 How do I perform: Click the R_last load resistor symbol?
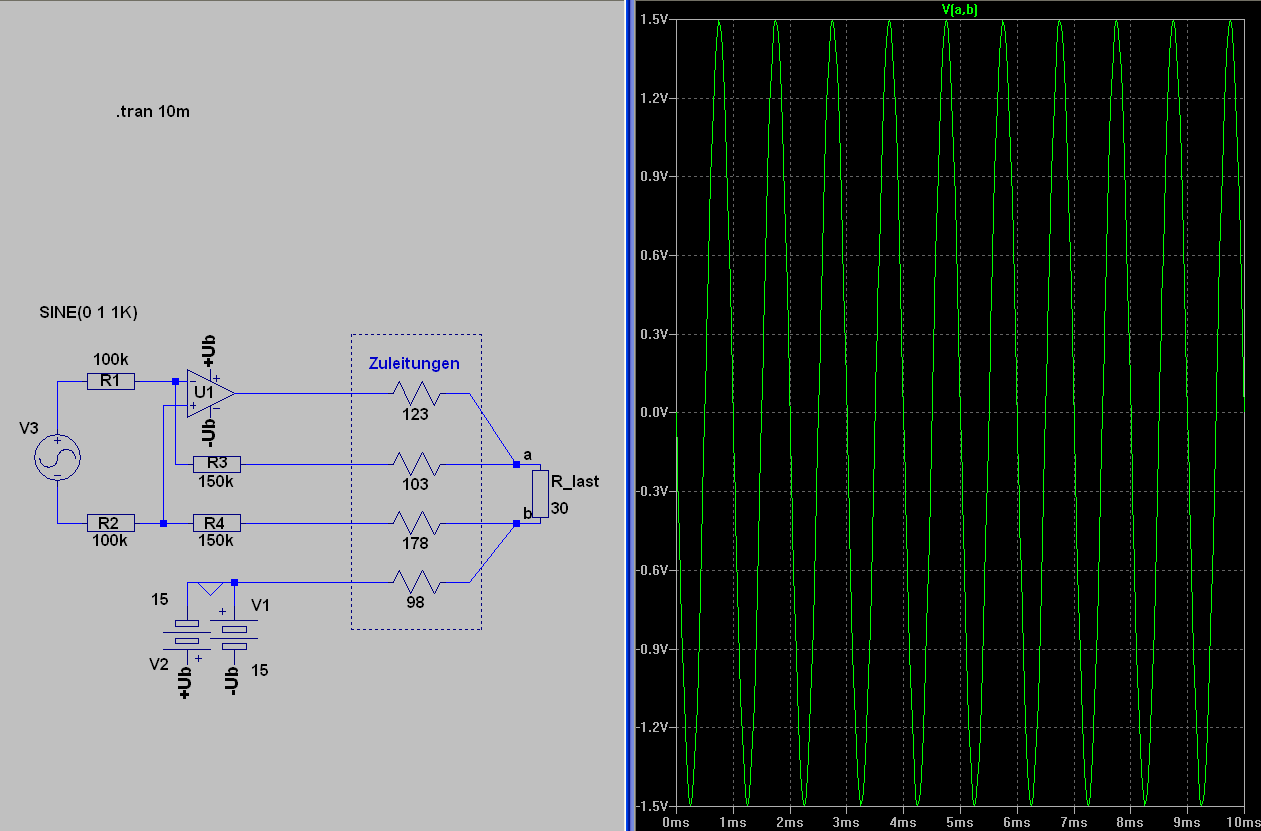(540, 494)
